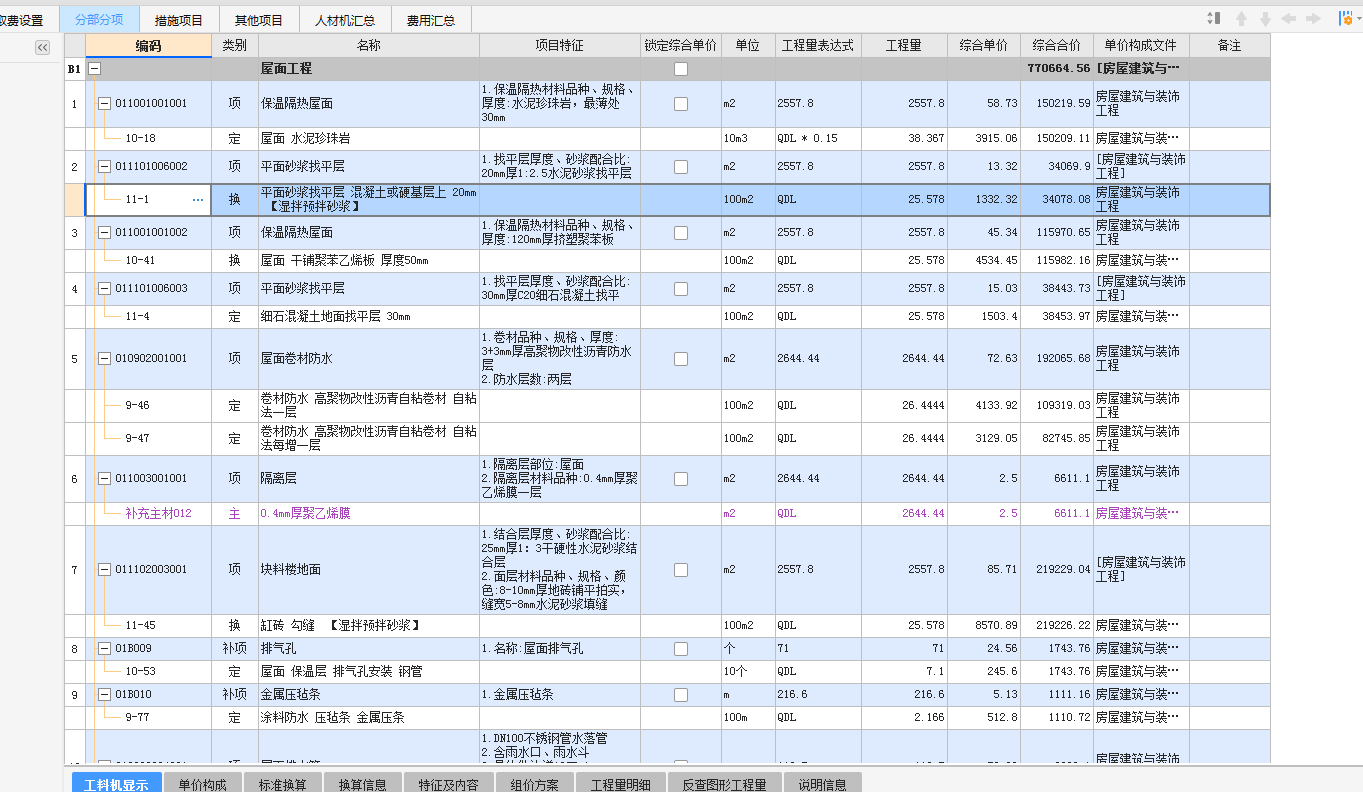
Task: Toggle lock checkbox for 金属压毡条 row
Action: 681,695
